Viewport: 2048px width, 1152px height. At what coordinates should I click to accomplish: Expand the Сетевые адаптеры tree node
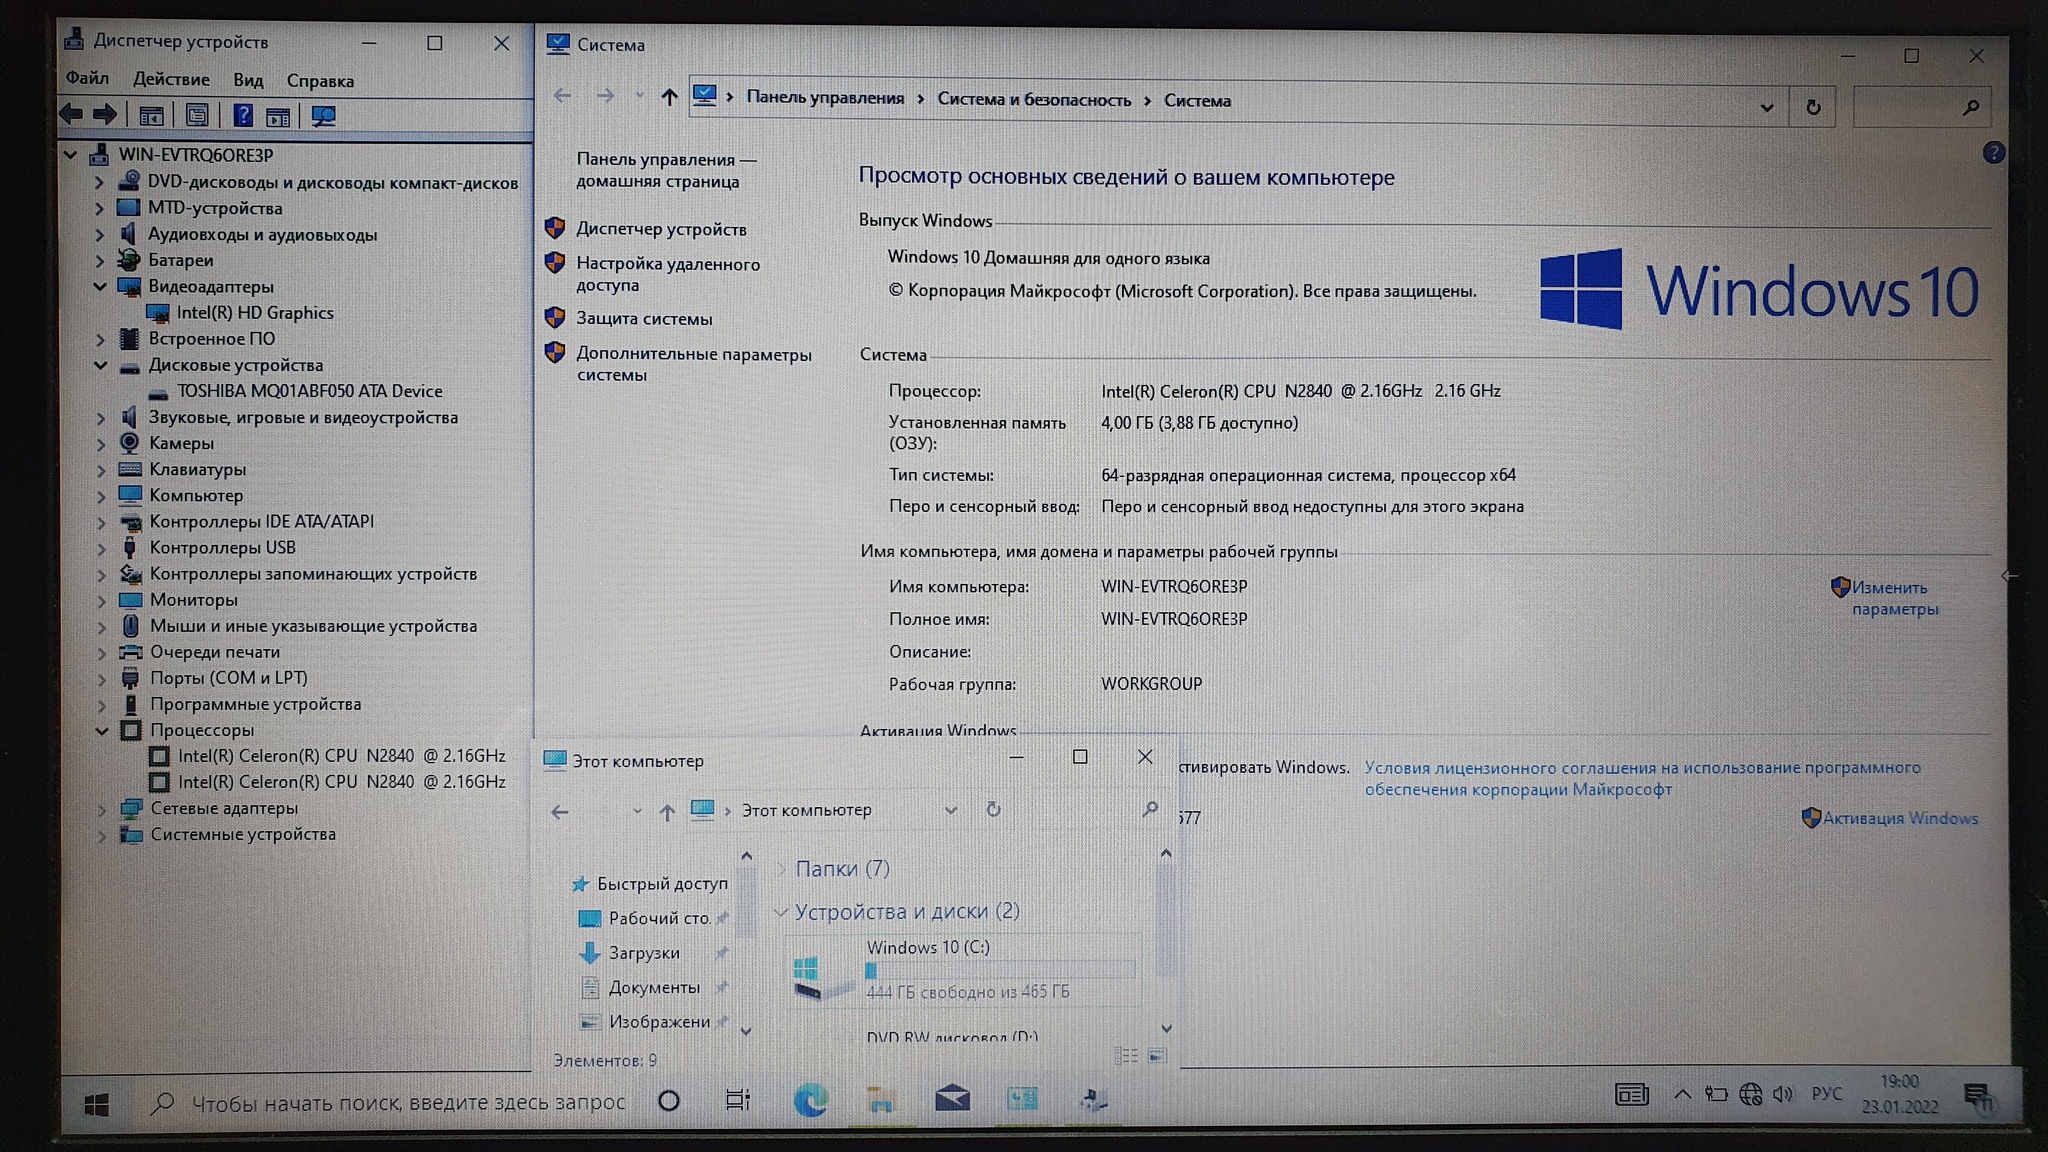[101, 809]
